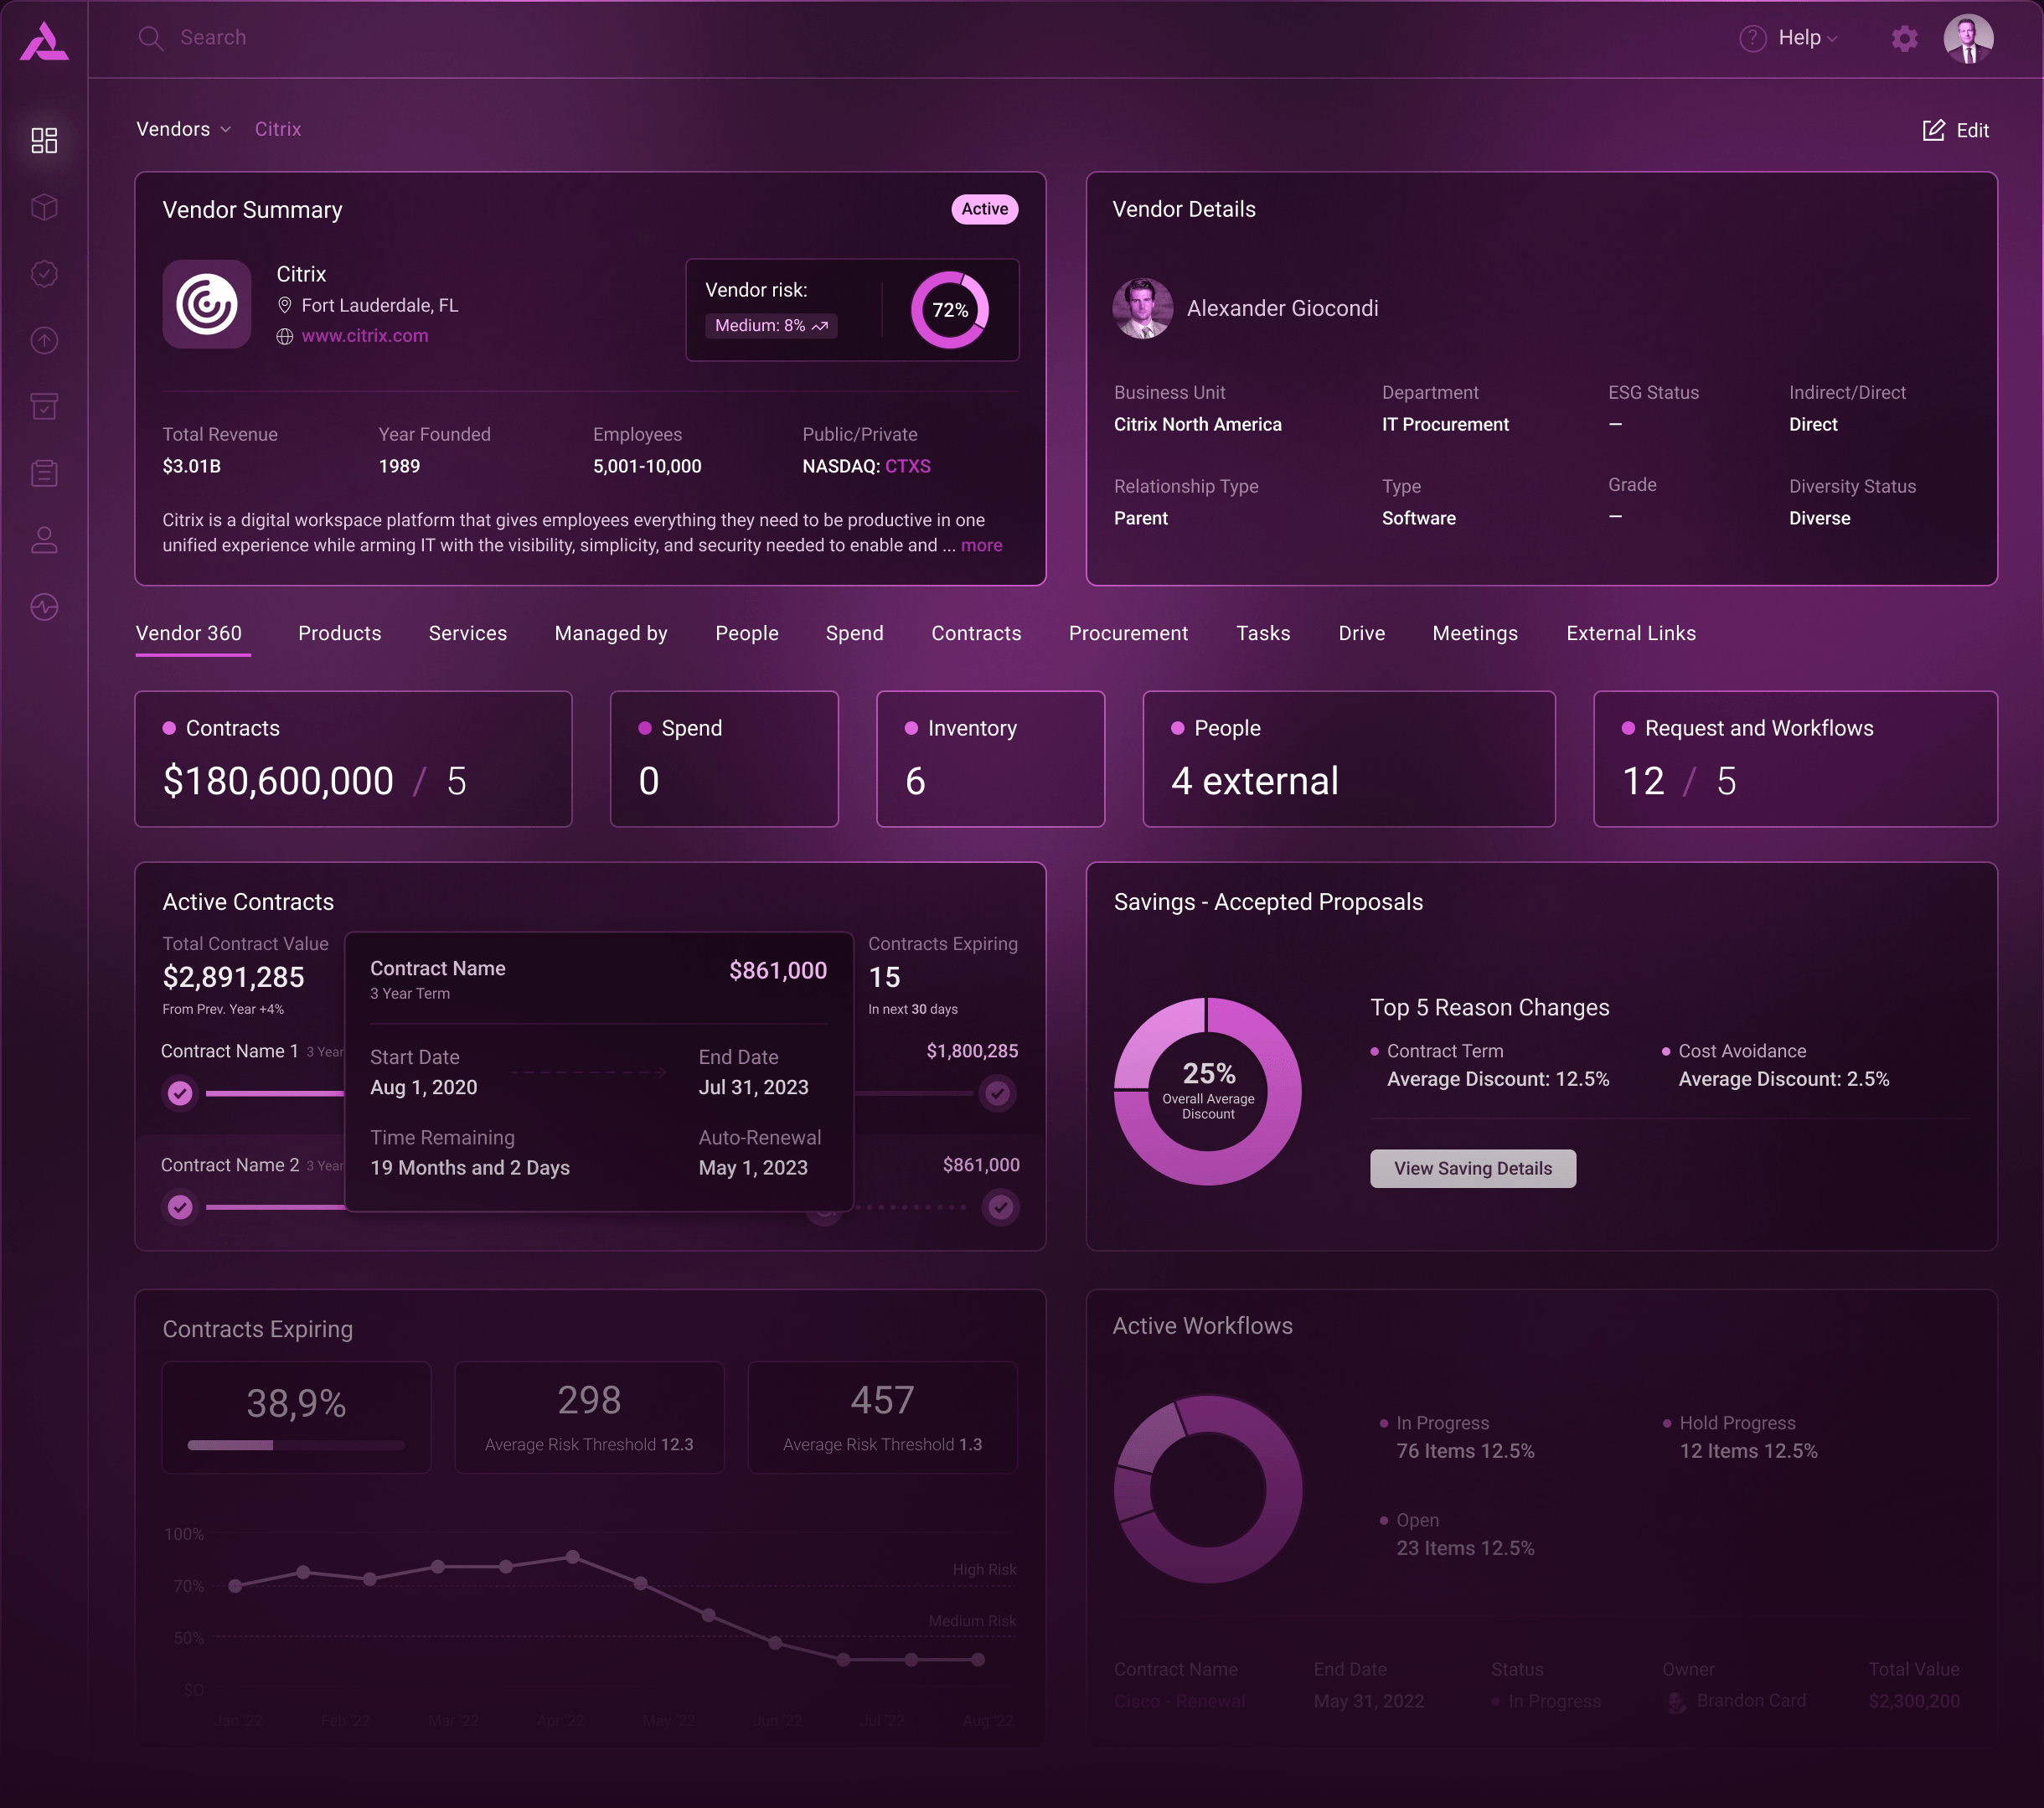Click the 298 Average Risk Threshold card

pyautogui.click(x=589, y=1417)
